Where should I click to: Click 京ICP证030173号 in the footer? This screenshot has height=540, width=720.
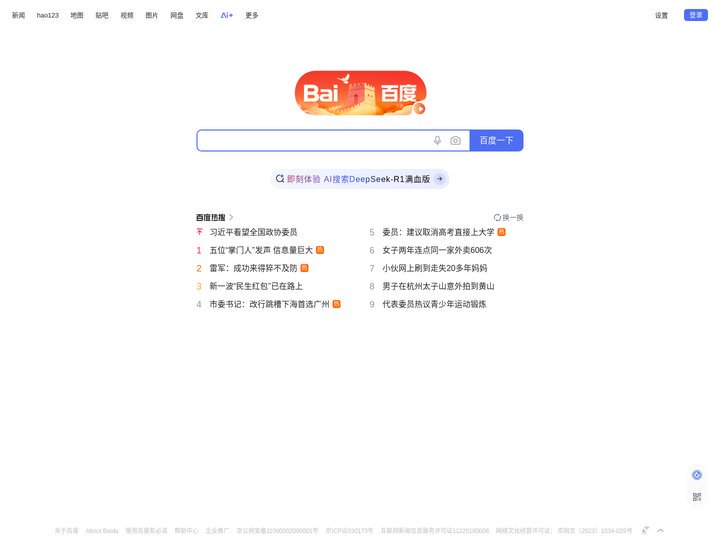(x=349, y=530)
